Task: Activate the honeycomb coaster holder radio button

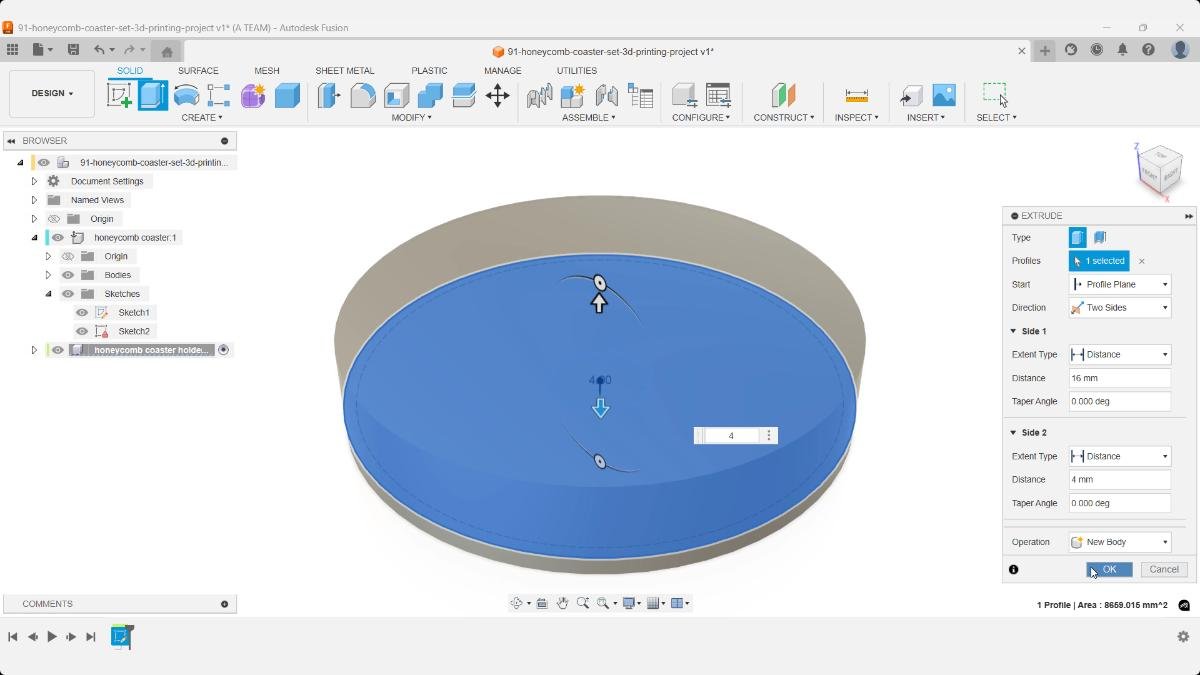Action: click(x=224, y=350)
